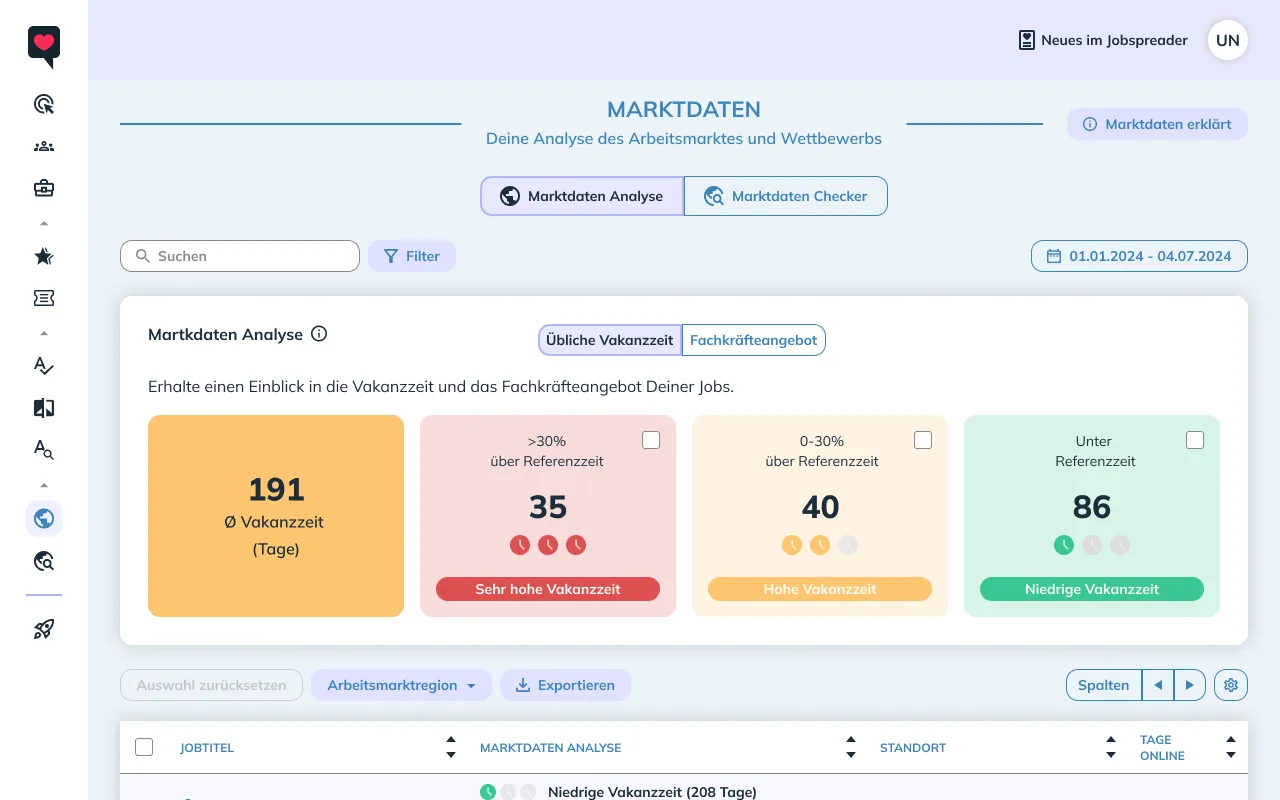Open Marktdaten erklärt help button
The image size is (1280, 800).
pyautogui.click(x=1158, y=124)
